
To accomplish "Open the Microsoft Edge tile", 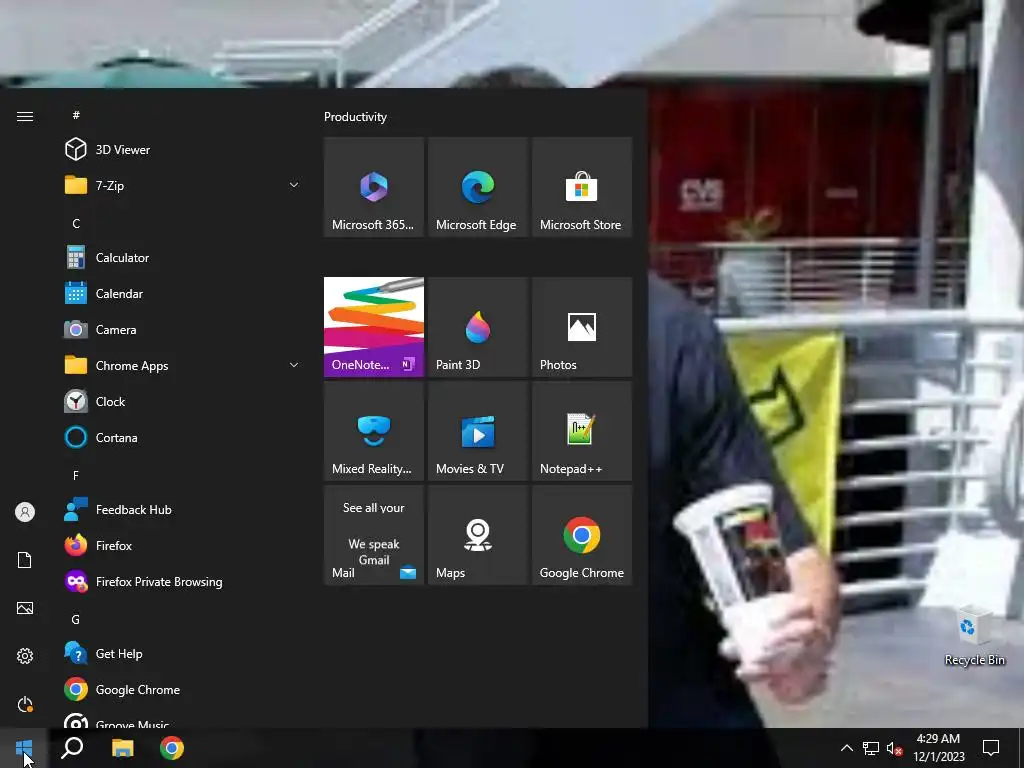I will click(x=477, y=187).
